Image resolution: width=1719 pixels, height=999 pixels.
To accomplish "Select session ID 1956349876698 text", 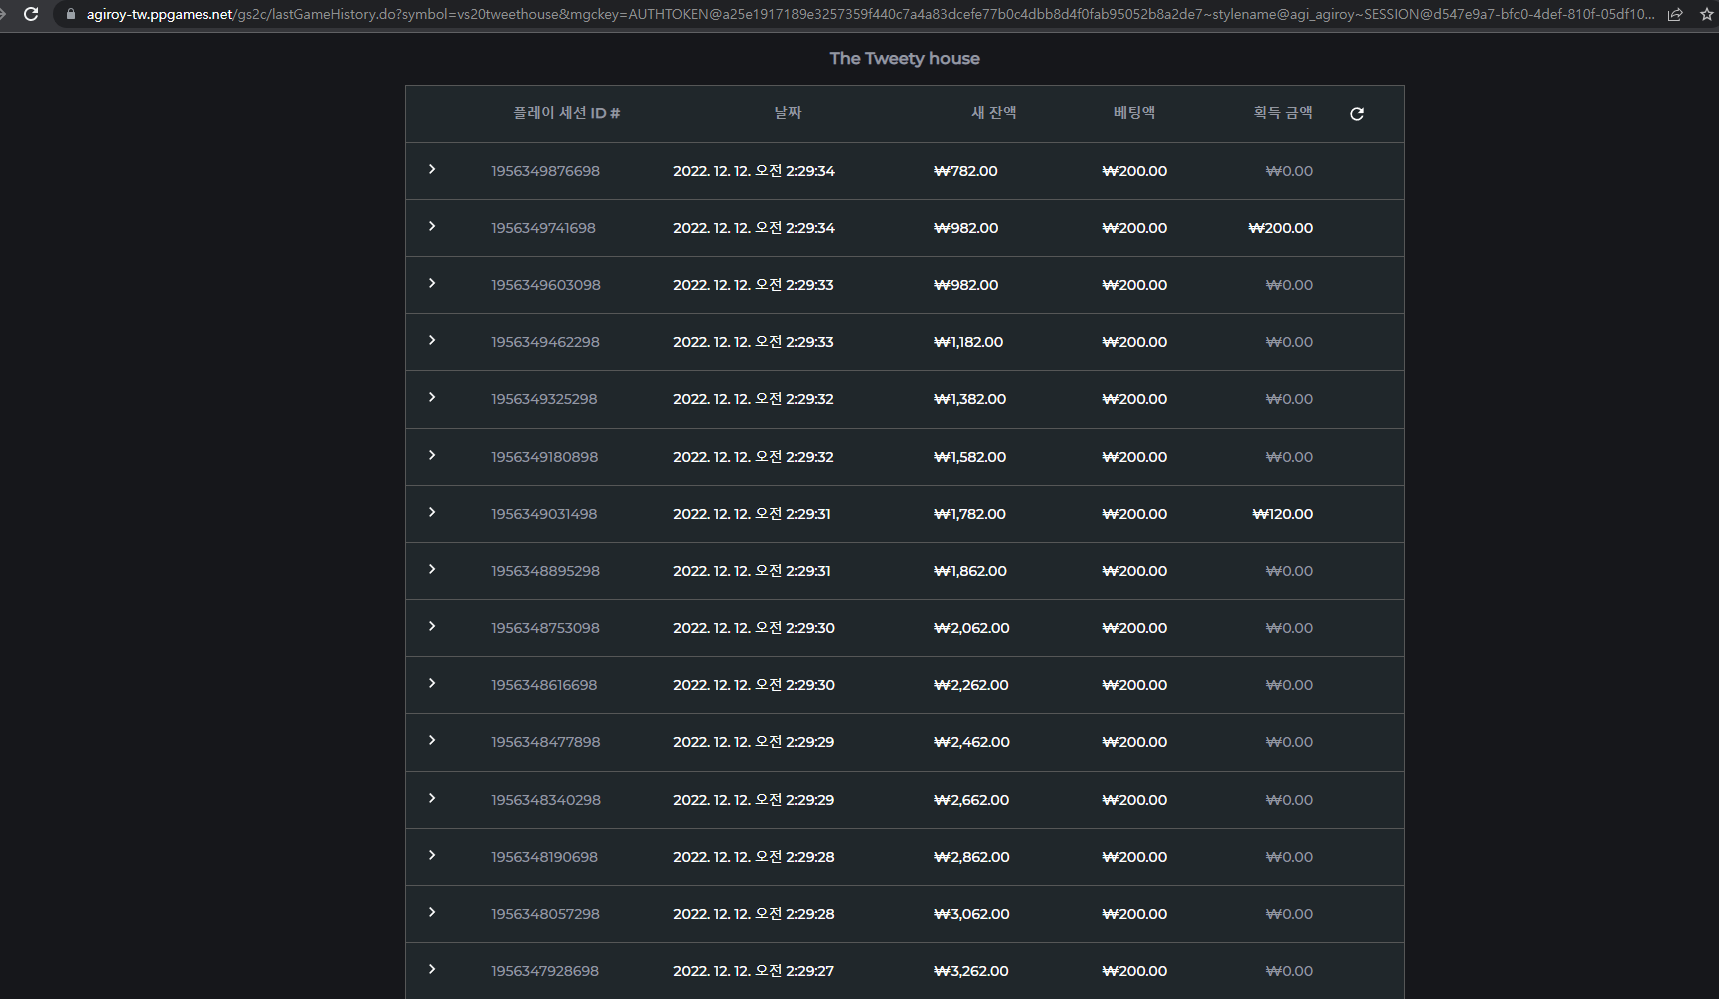I will tap(545, 171).
